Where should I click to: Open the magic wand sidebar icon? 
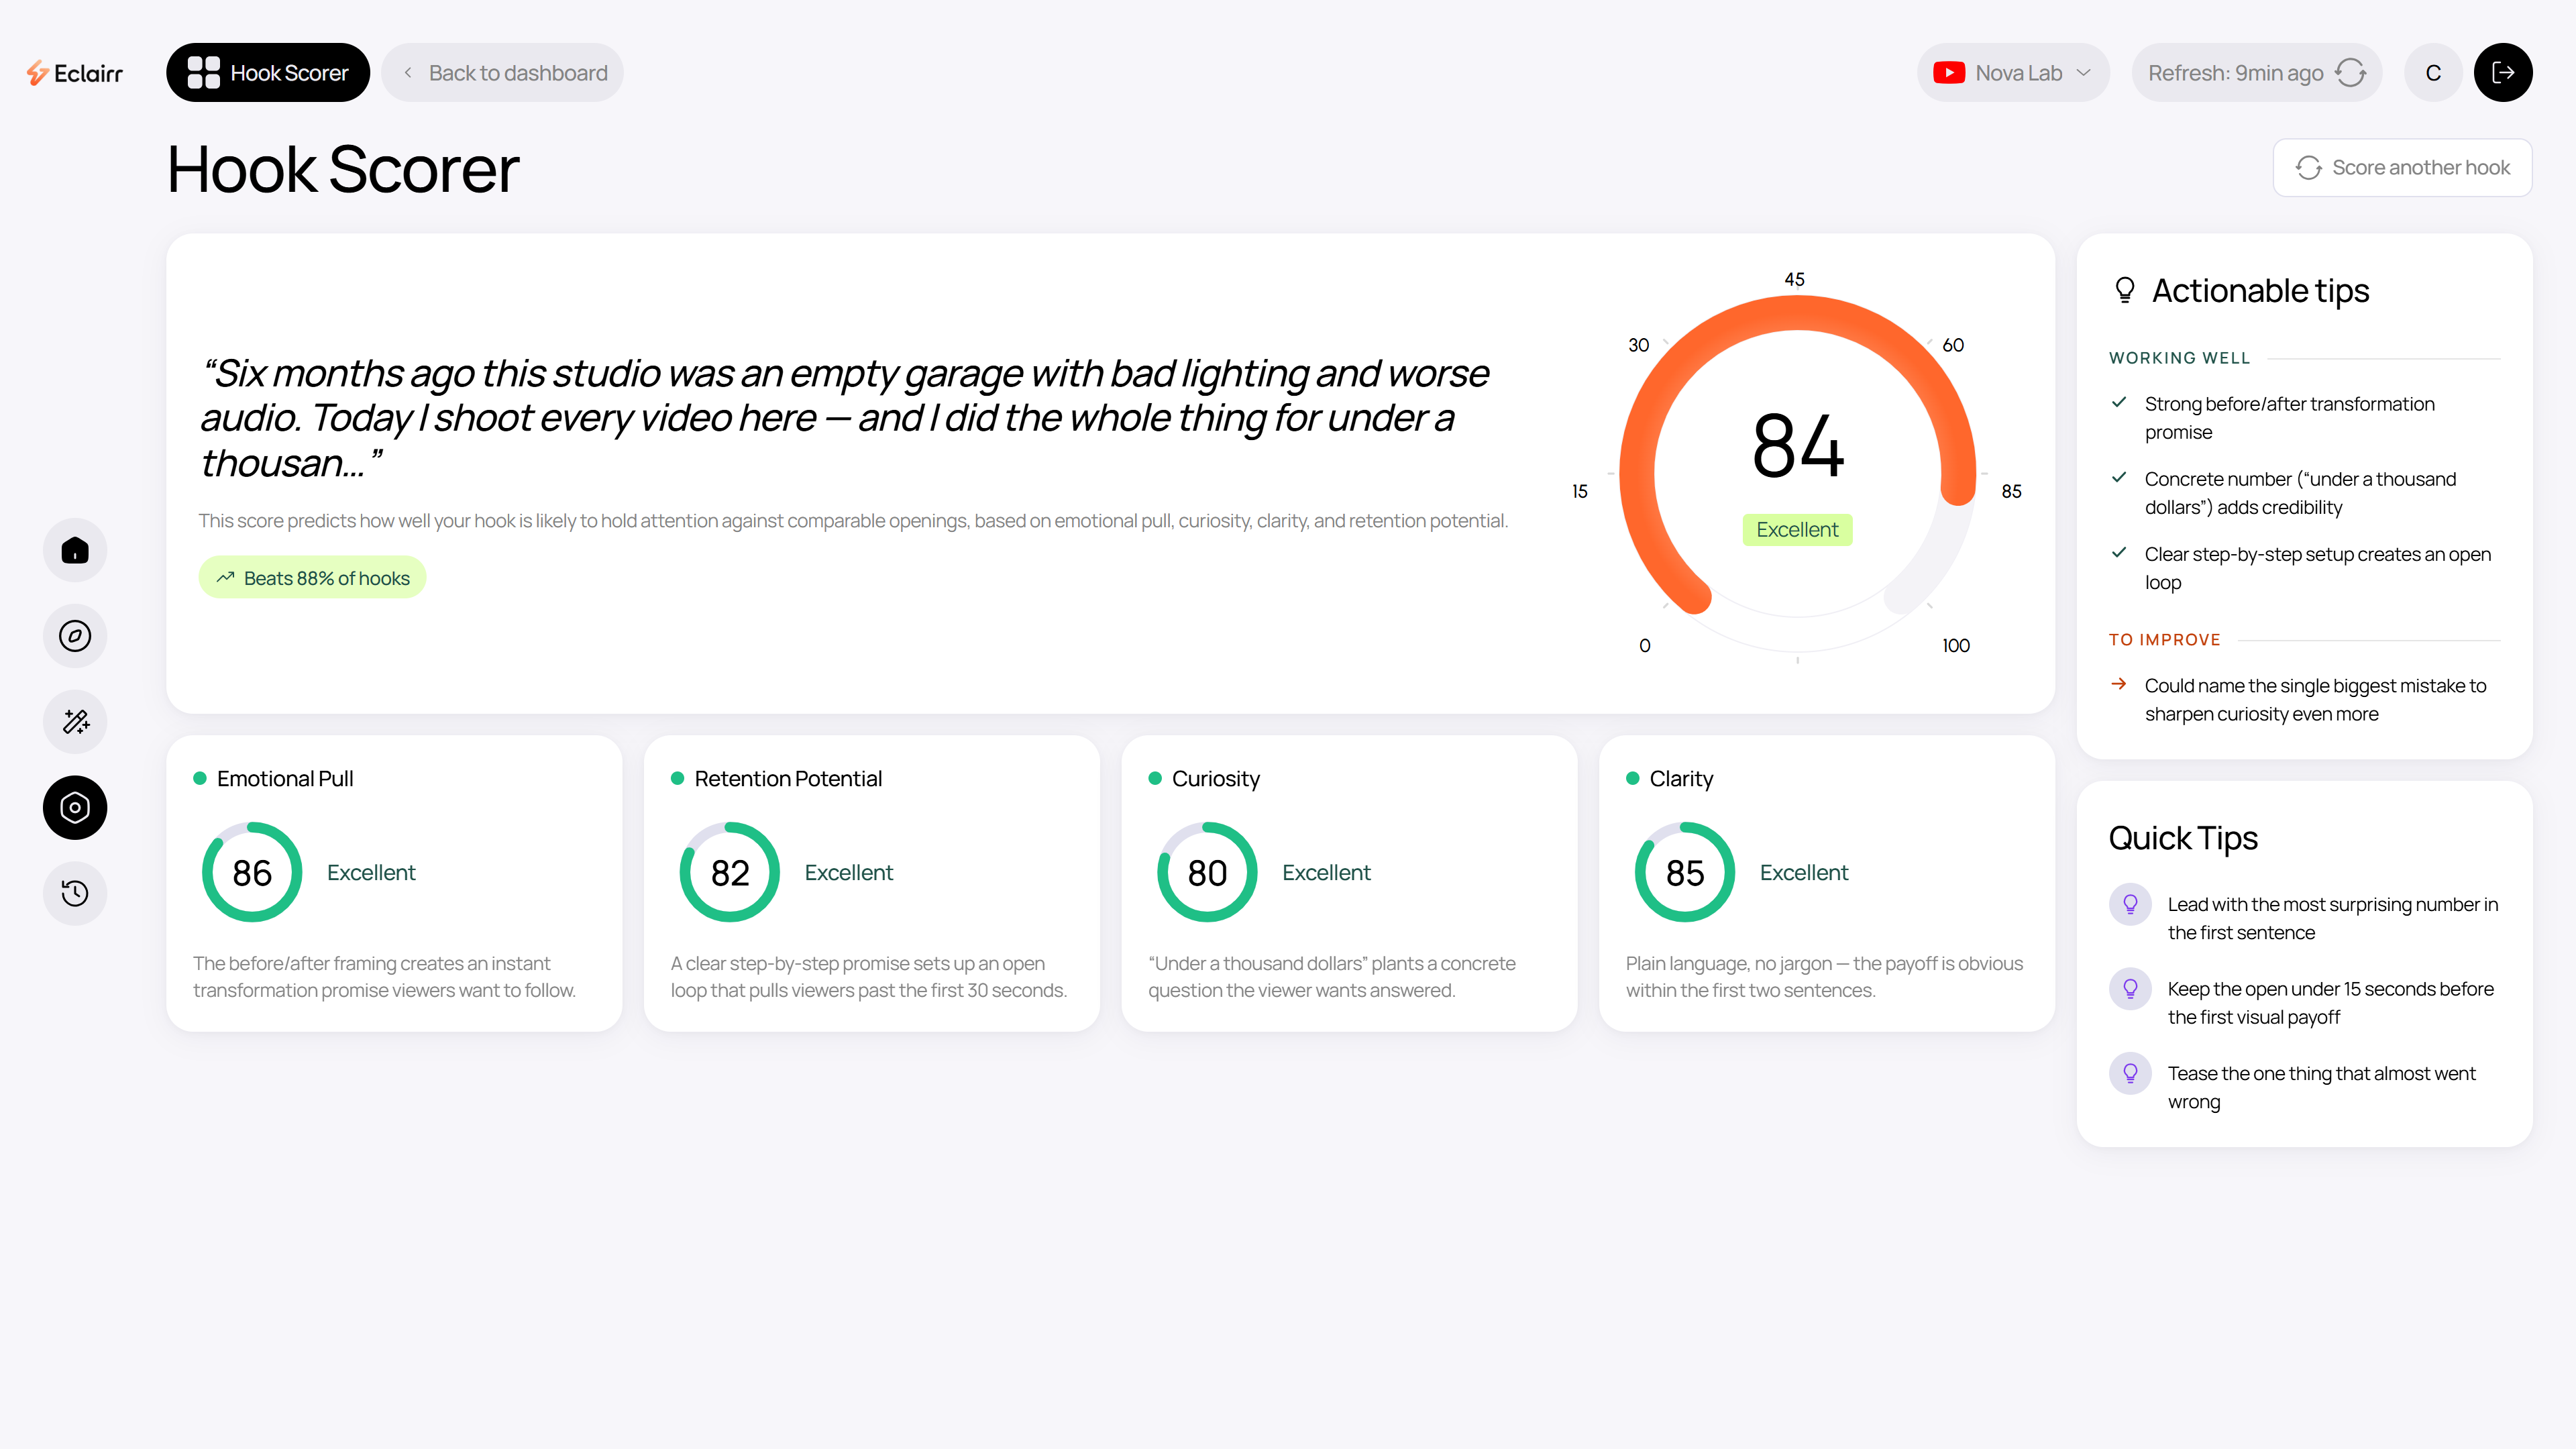[75, 722]
